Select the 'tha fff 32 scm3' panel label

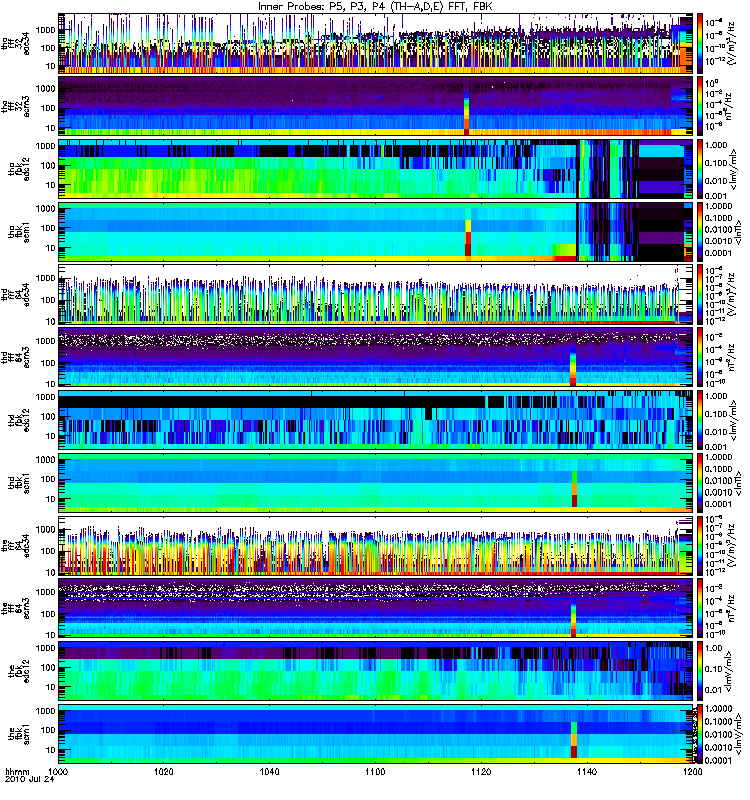coord(16,107)
